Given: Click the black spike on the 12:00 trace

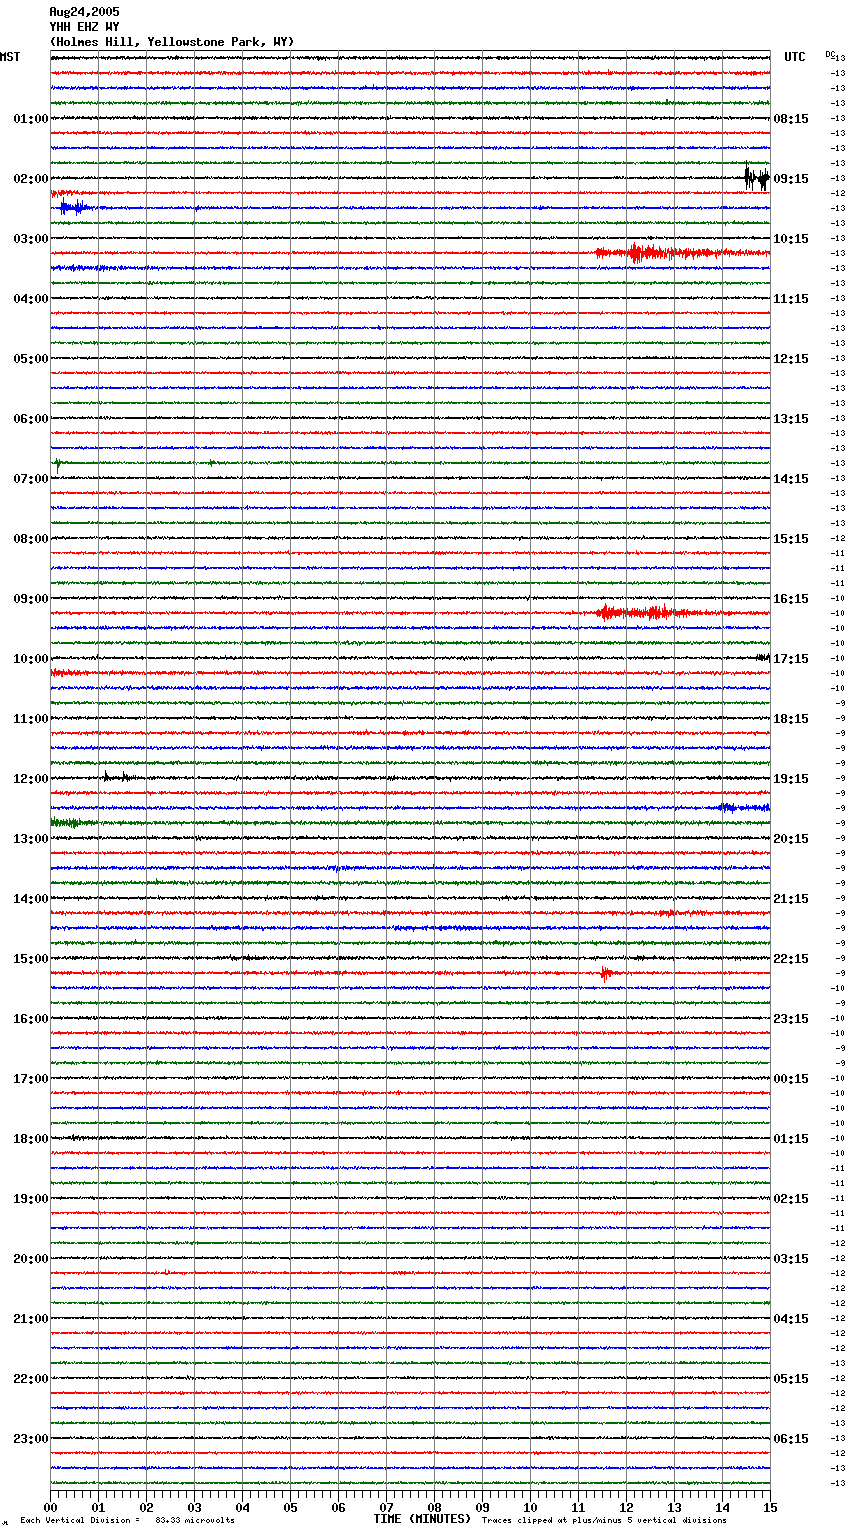Looking at the screenshot, I should 116,776.
